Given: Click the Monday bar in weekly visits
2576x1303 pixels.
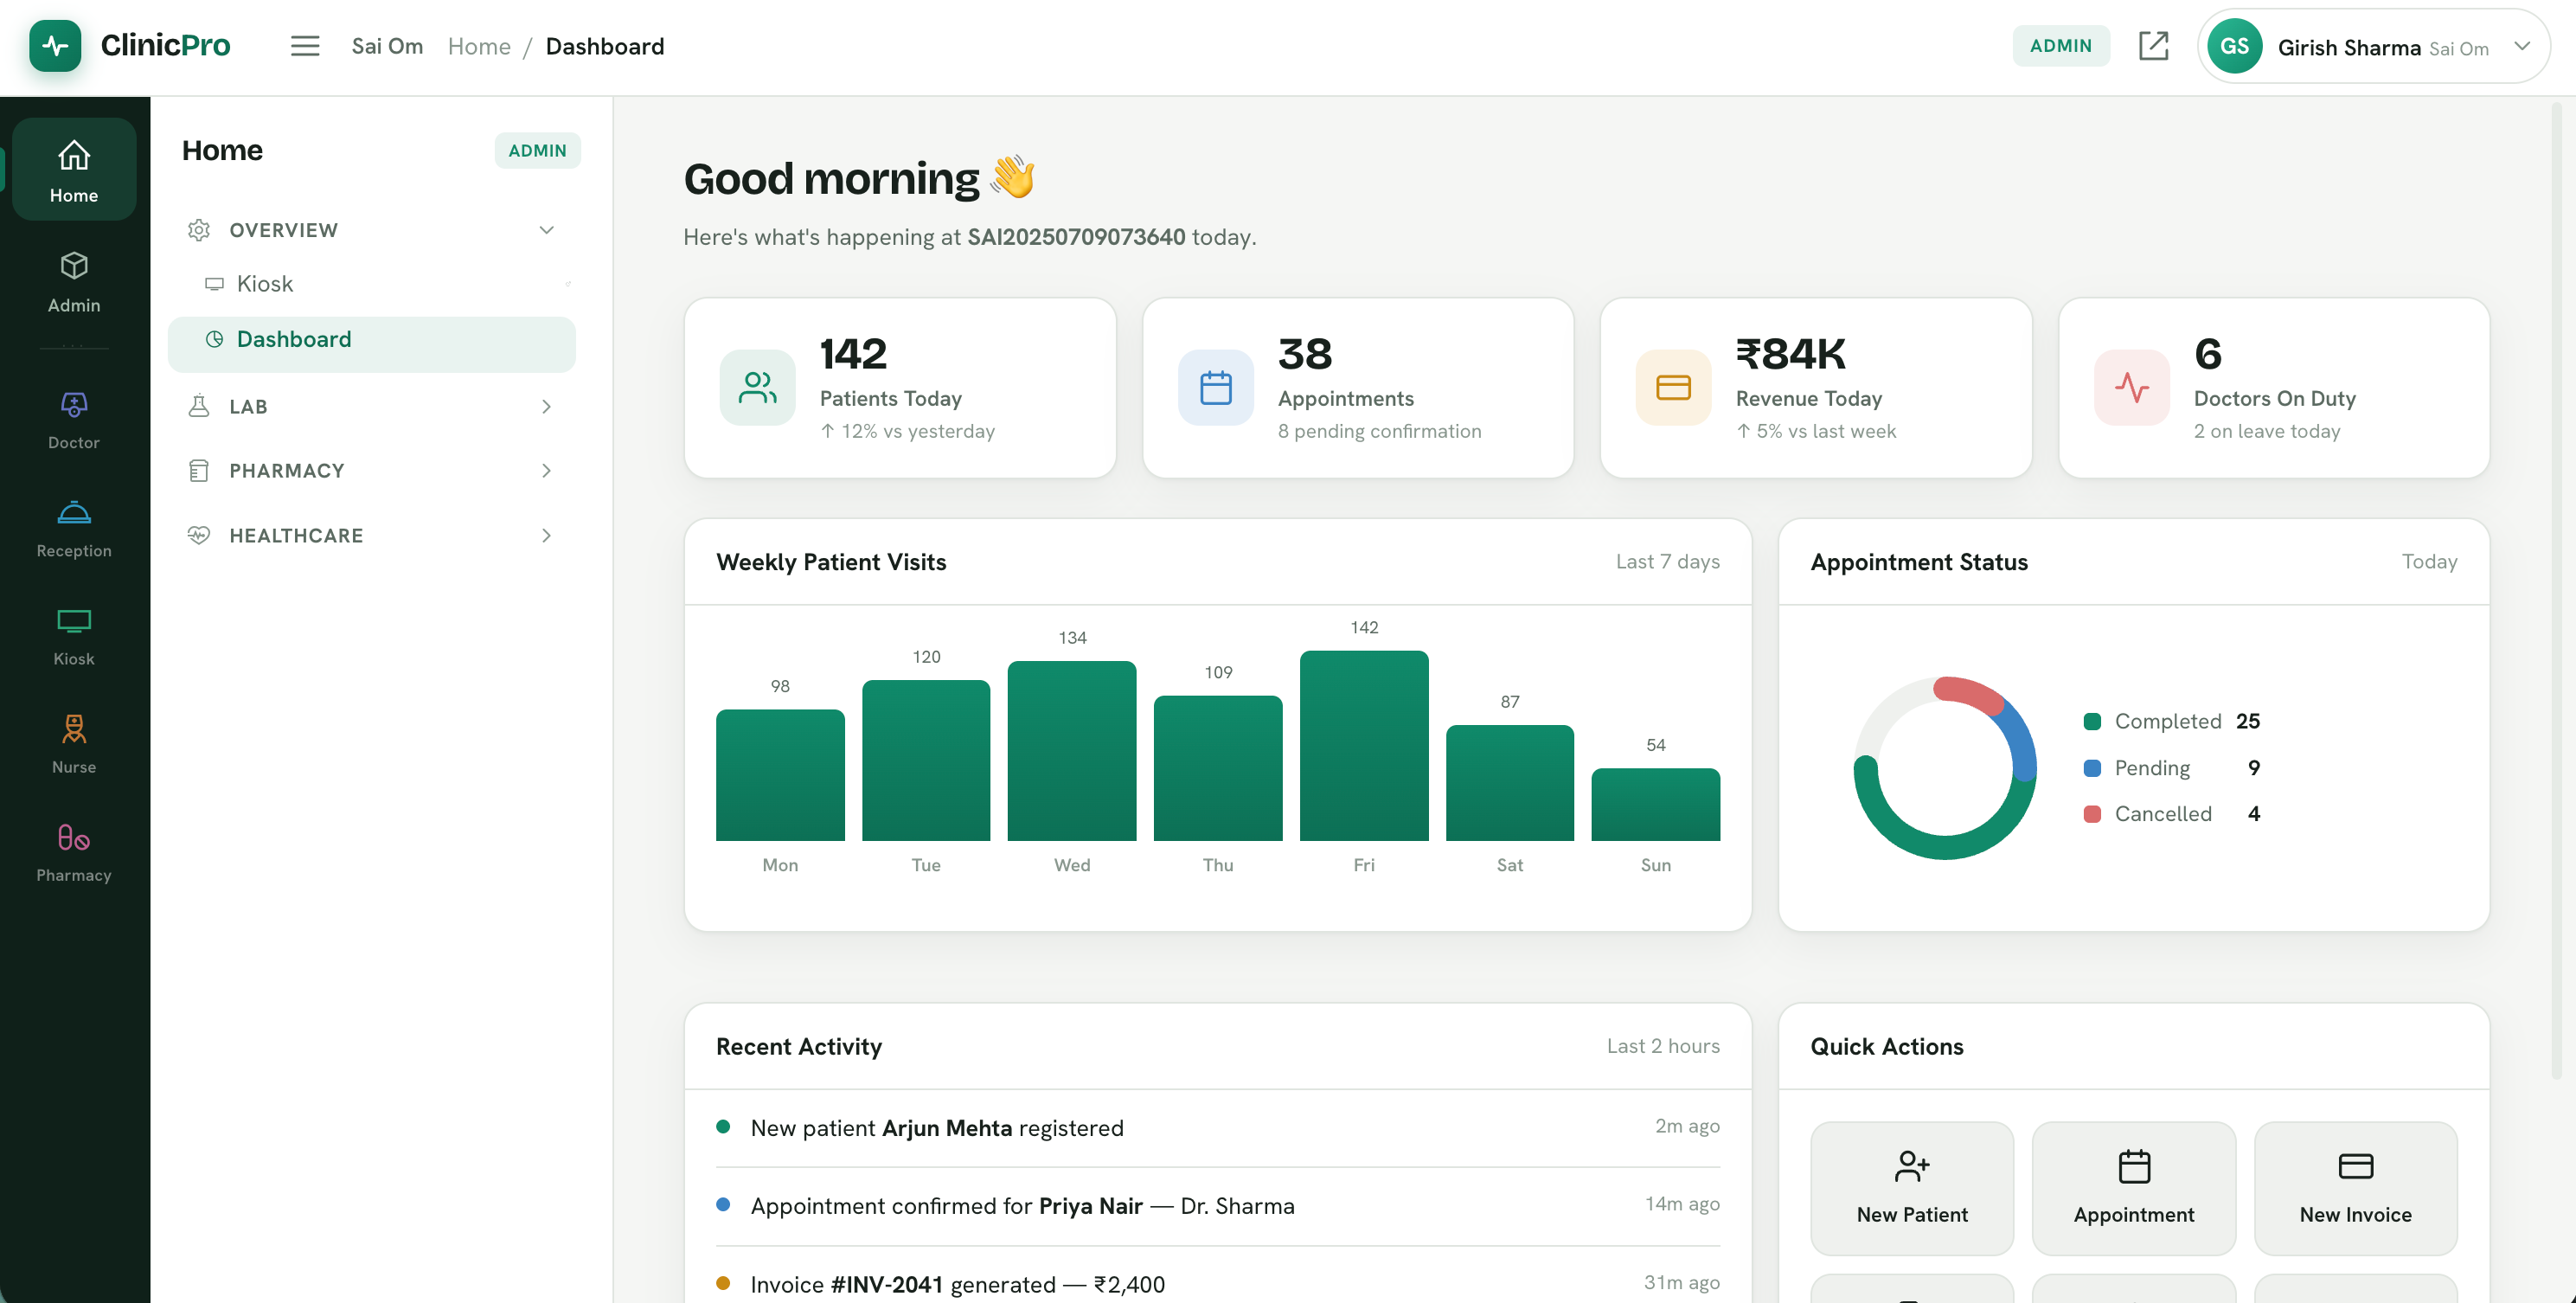Looking at the screenshot, I should 780,775.
